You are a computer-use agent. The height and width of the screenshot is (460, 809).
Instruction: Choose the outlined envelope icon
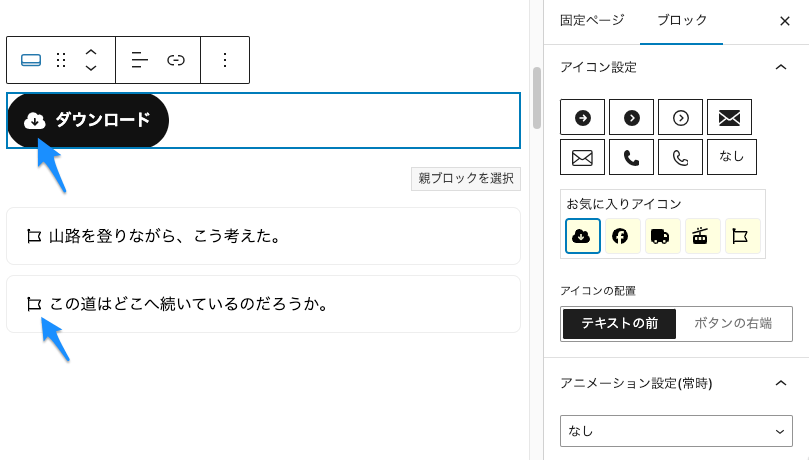click(x=583, y=157)
